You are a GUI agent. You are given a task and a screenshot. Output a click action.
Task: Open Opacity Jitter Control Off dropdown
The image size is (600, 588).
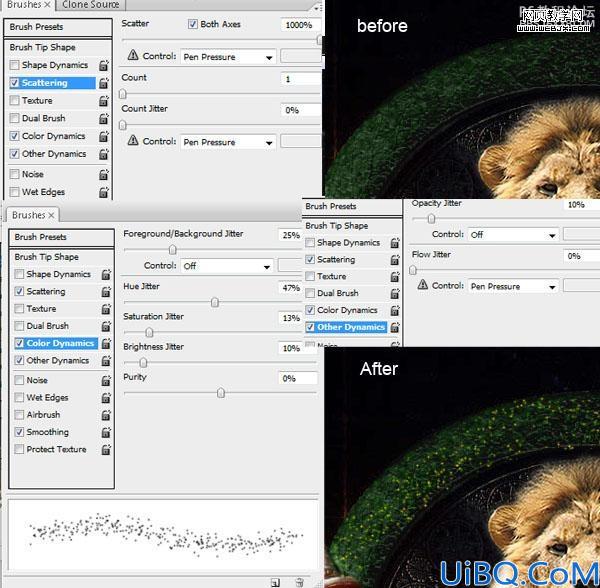(513, 235)
